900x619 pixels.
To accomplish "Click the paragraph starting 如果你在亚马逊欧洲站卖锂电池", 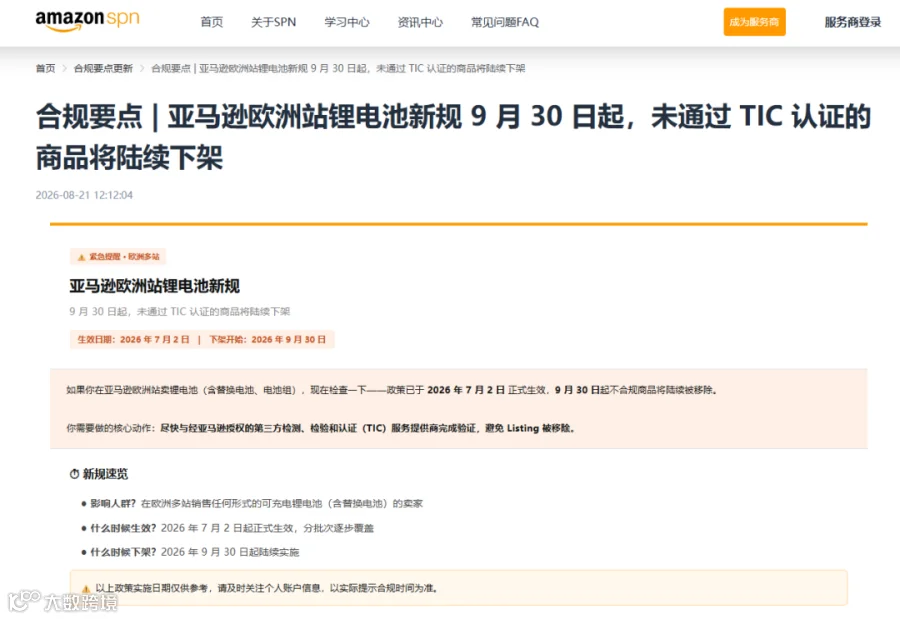I will coord(391,390).
